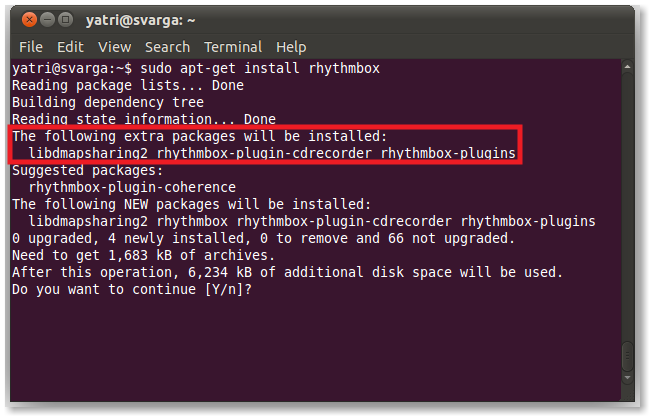Click the 'Building dependency tree' line
The height and width of the screenshot is (416, 649).
tap(108, 102)
